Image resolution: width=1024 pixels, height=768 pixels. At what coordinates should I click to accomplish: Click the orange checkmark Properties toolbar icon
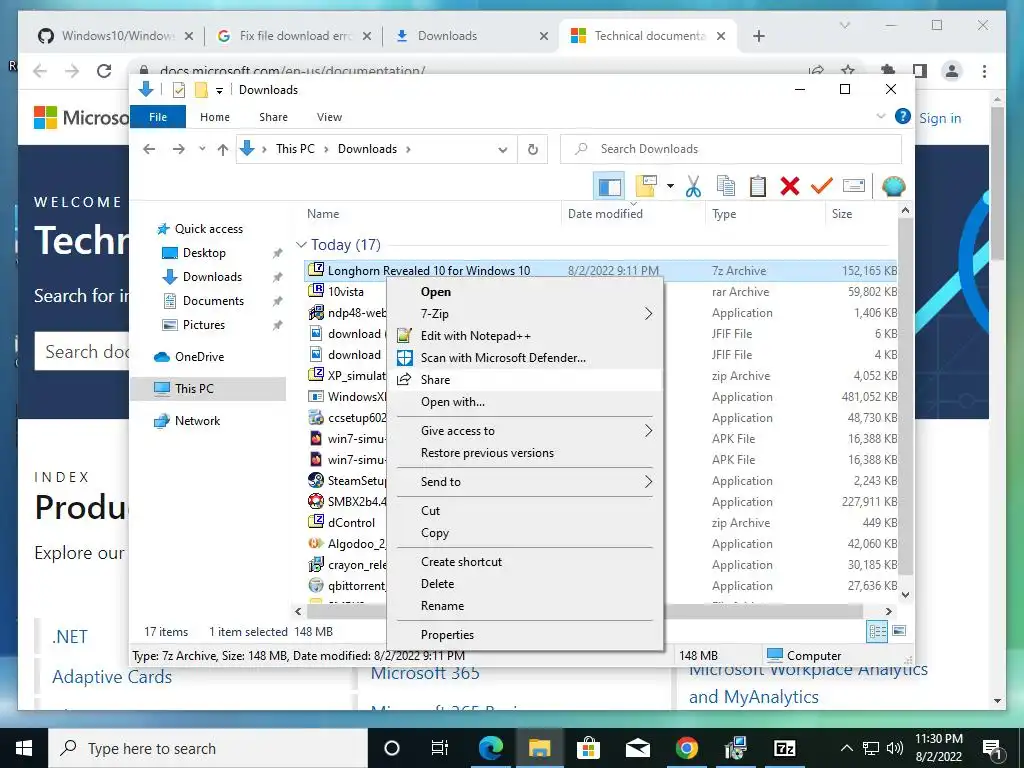click(x=822, y=187)
